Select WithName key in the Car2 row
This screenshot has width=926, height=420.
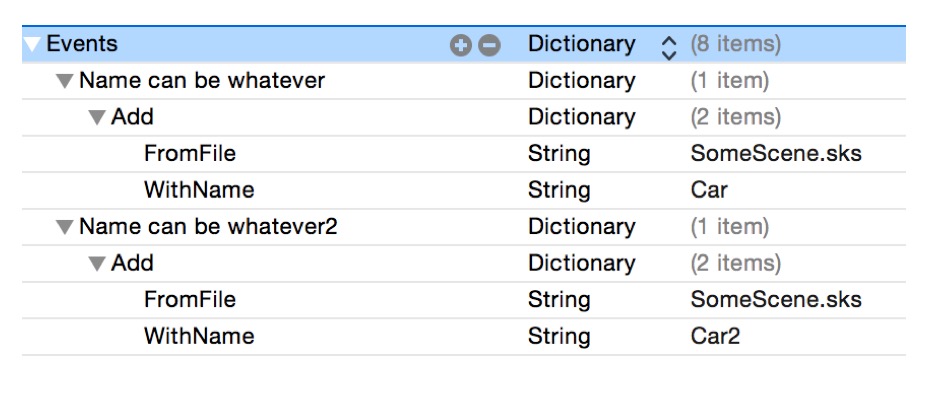(199, 336)
